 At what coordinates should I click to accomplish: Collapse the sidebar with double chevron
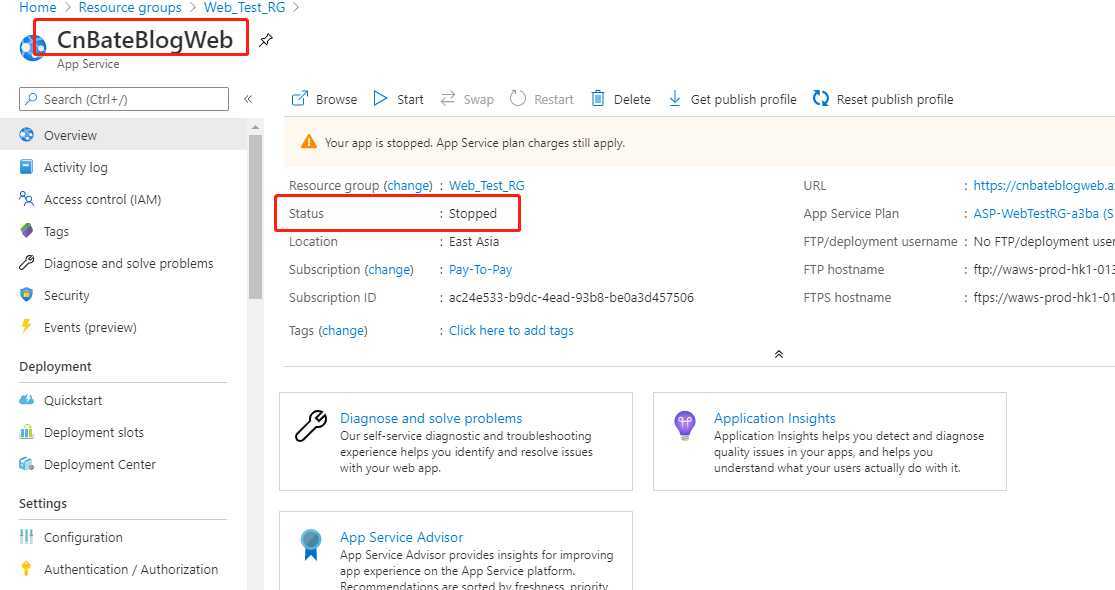(248, 99)
